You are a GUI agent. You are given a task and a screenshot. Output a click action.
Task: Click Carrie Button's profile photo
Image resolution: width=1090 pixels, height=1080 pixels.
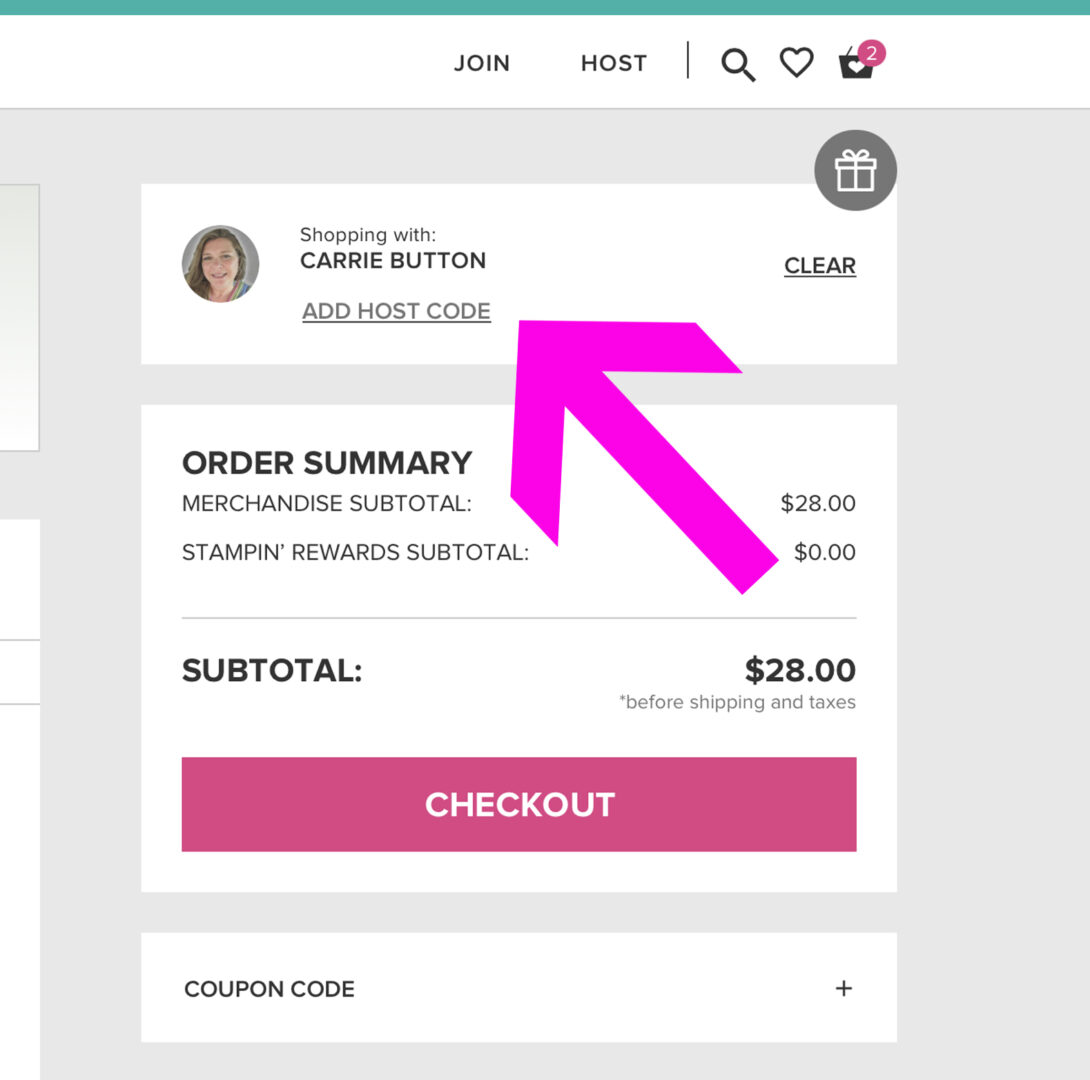click(x=220, y=263)
